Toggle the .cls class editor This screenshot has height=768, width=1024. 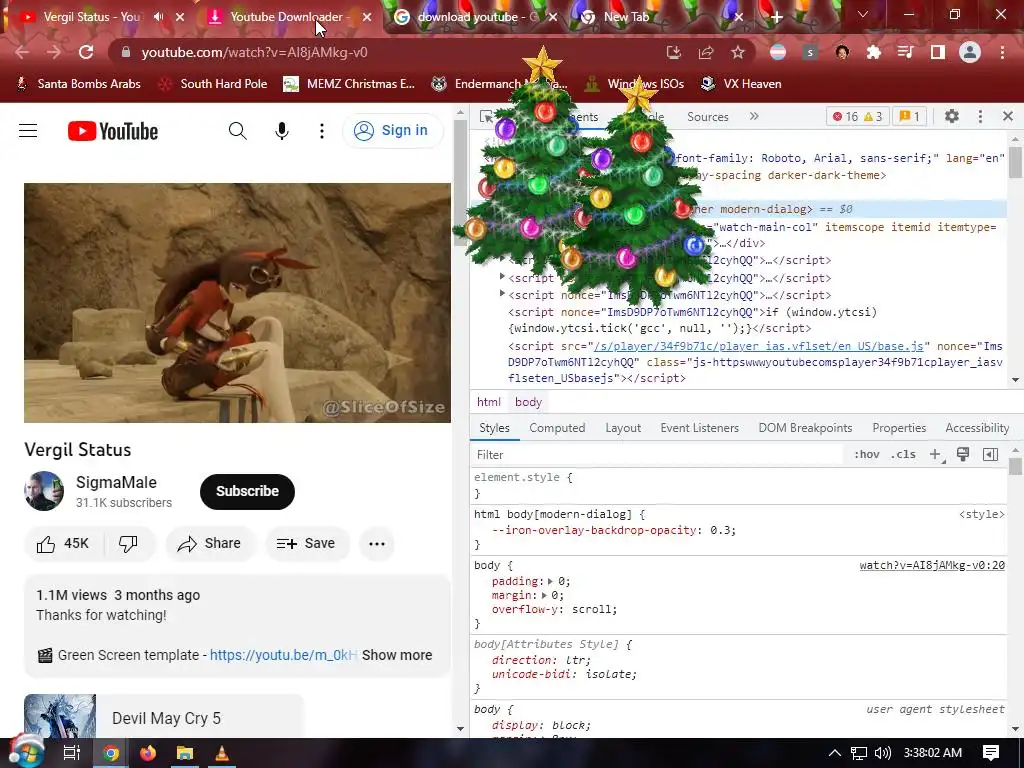(x=903, y=455)
